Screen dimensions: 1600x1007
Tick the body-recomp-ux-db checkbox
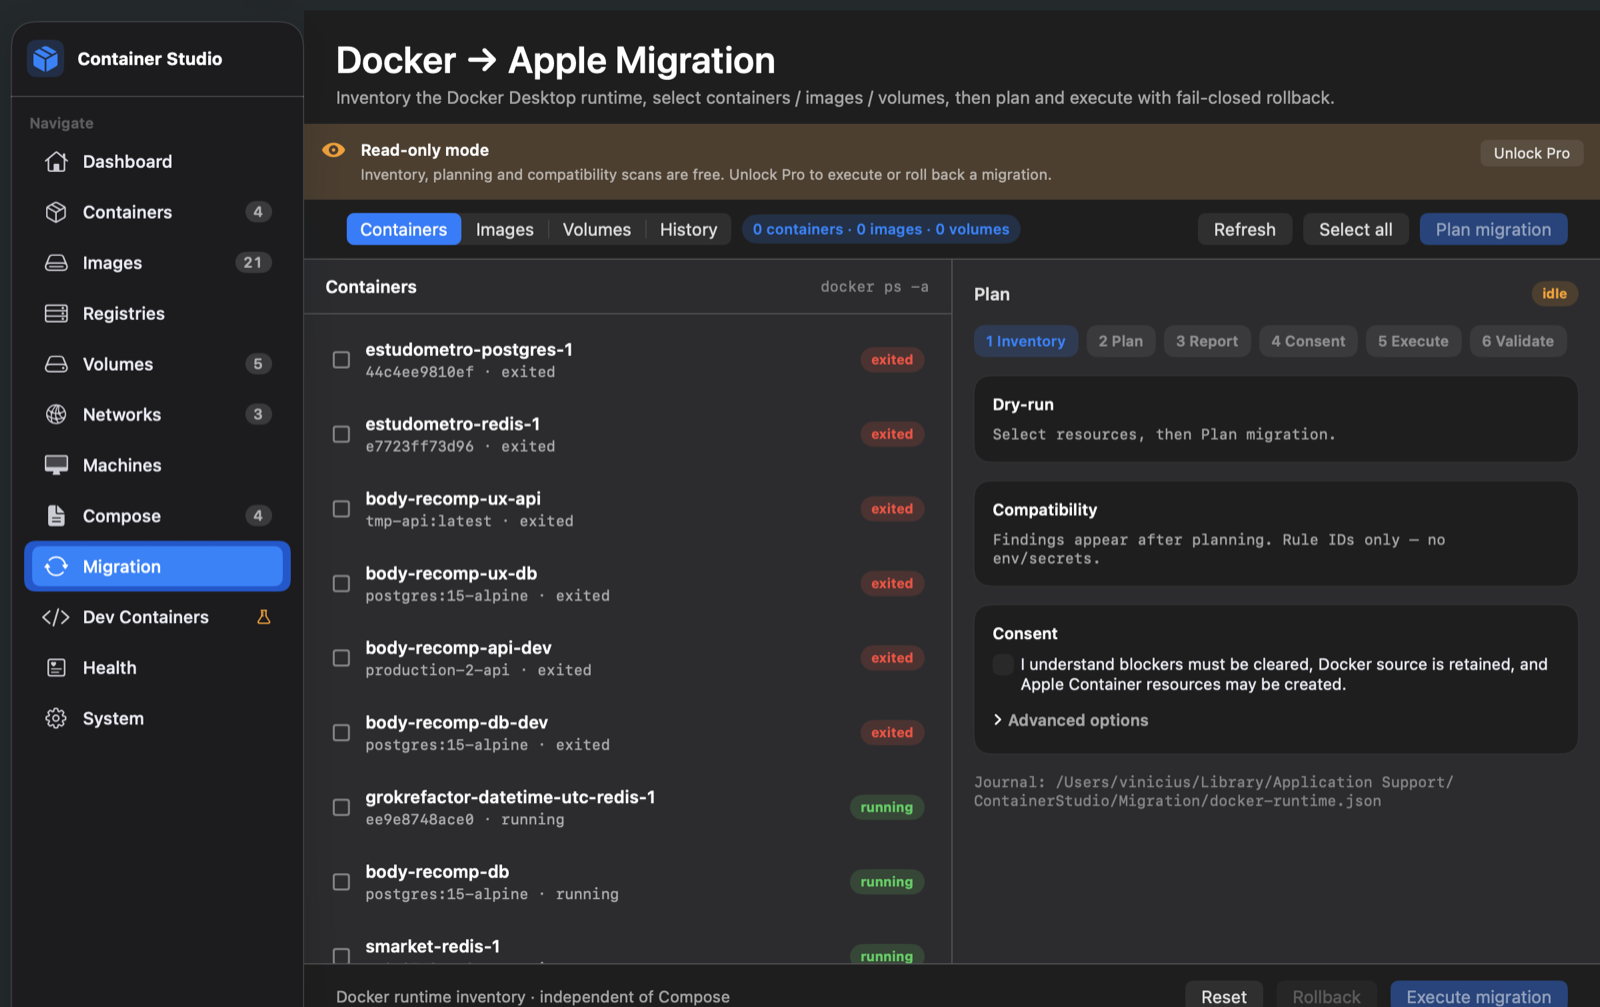[341, 583]
